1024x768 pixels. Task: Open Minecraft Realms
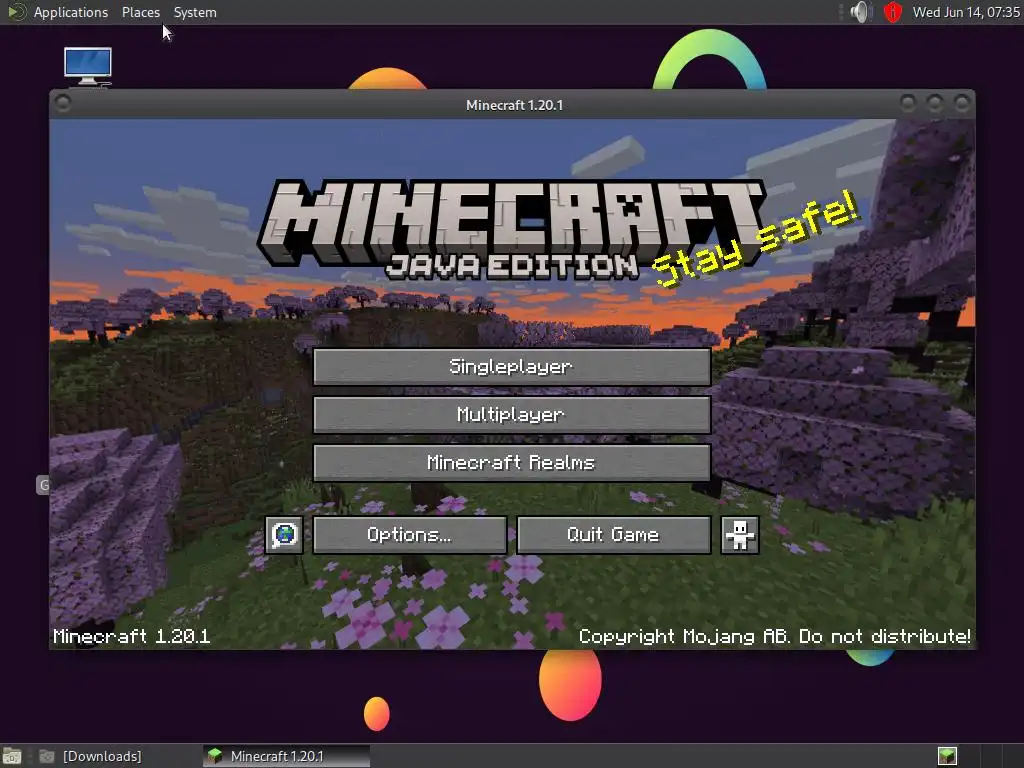[512, 463]
